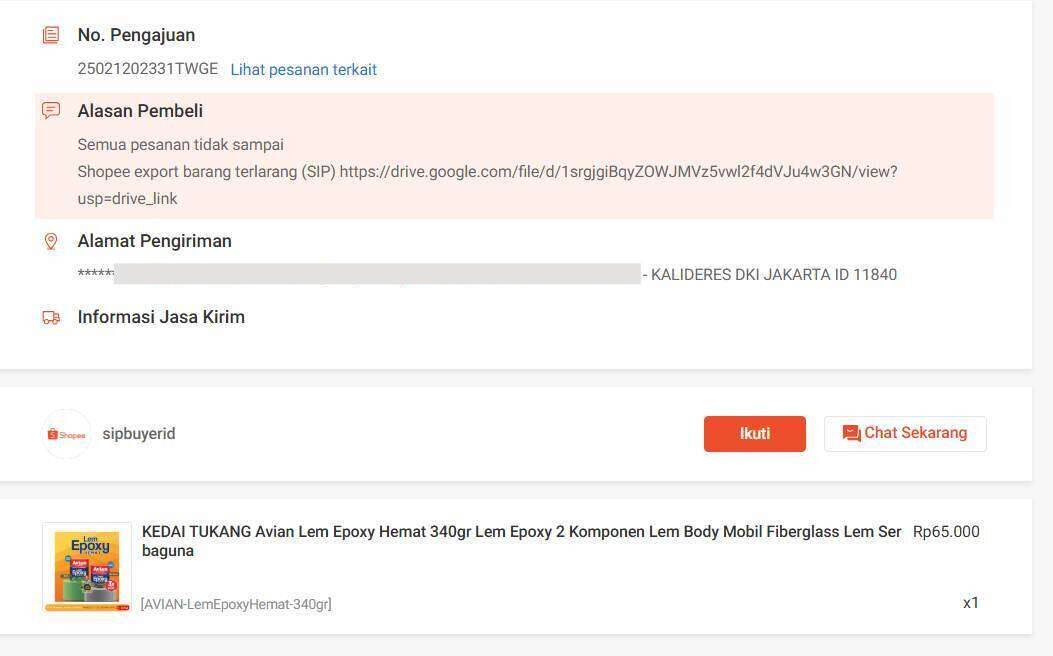This screenshot has height=656, width=1053.
Task: Click the Alamat Pengiriman location pin icon
Action: pyautogui.click(x=51, y=241)
